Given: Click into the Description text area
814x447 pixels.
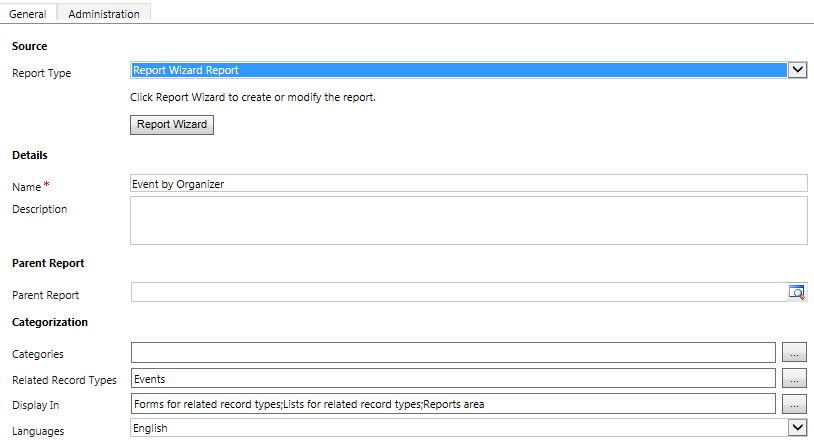Looking at the screenshot, I should point(468,220).
